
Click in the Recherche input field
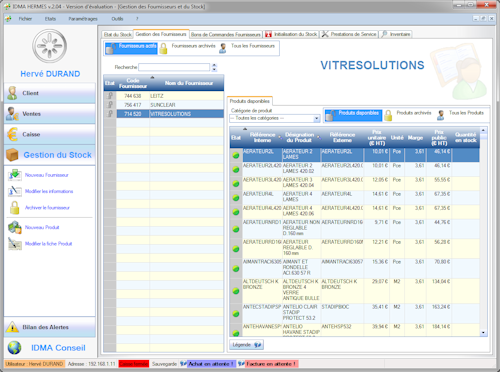[174, 67]
